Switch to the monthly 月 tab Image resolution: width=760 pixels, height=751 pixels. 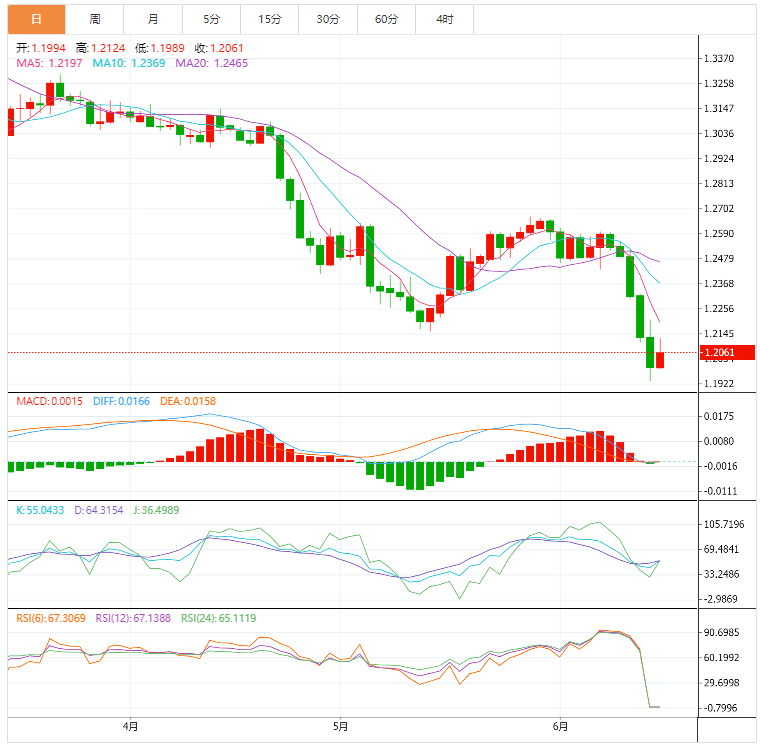[153, 19]
